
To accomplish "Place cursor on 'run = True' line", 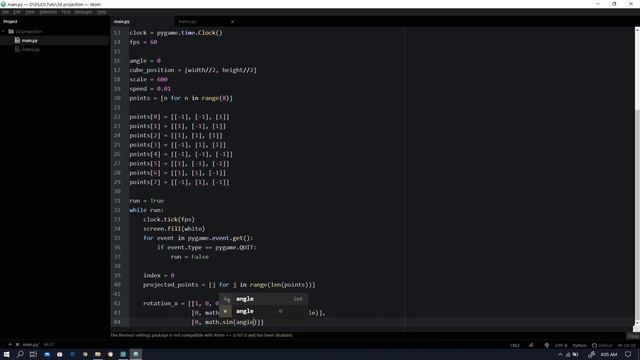I will click(147, 200).
